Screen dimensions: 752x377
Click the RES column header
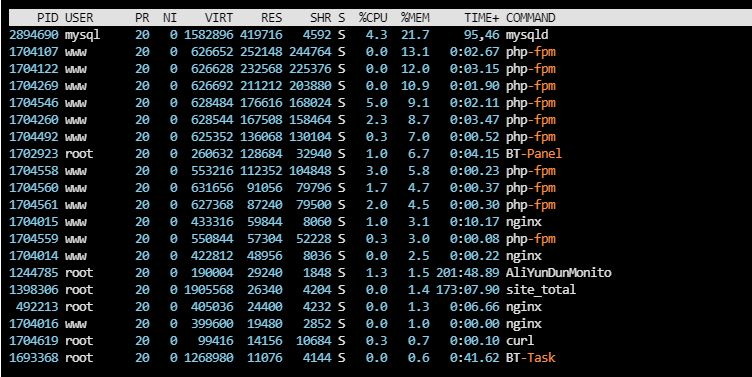coord(271,18)
